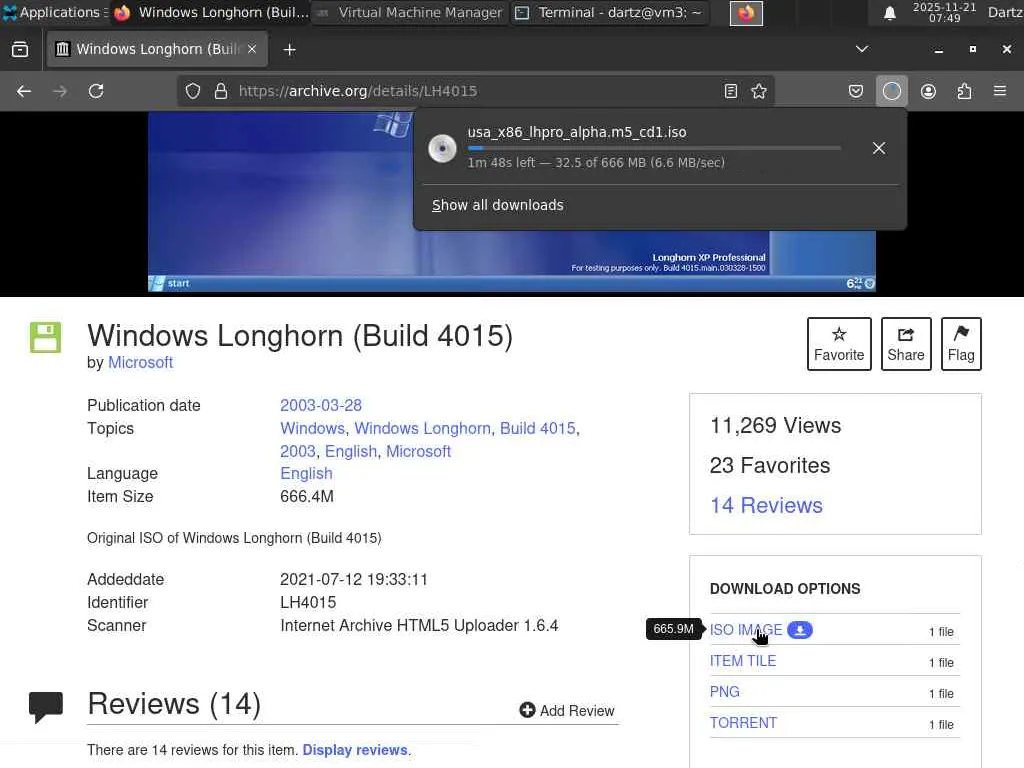
Task: Click the tracking protection shield icon
Action: (193, 91)
